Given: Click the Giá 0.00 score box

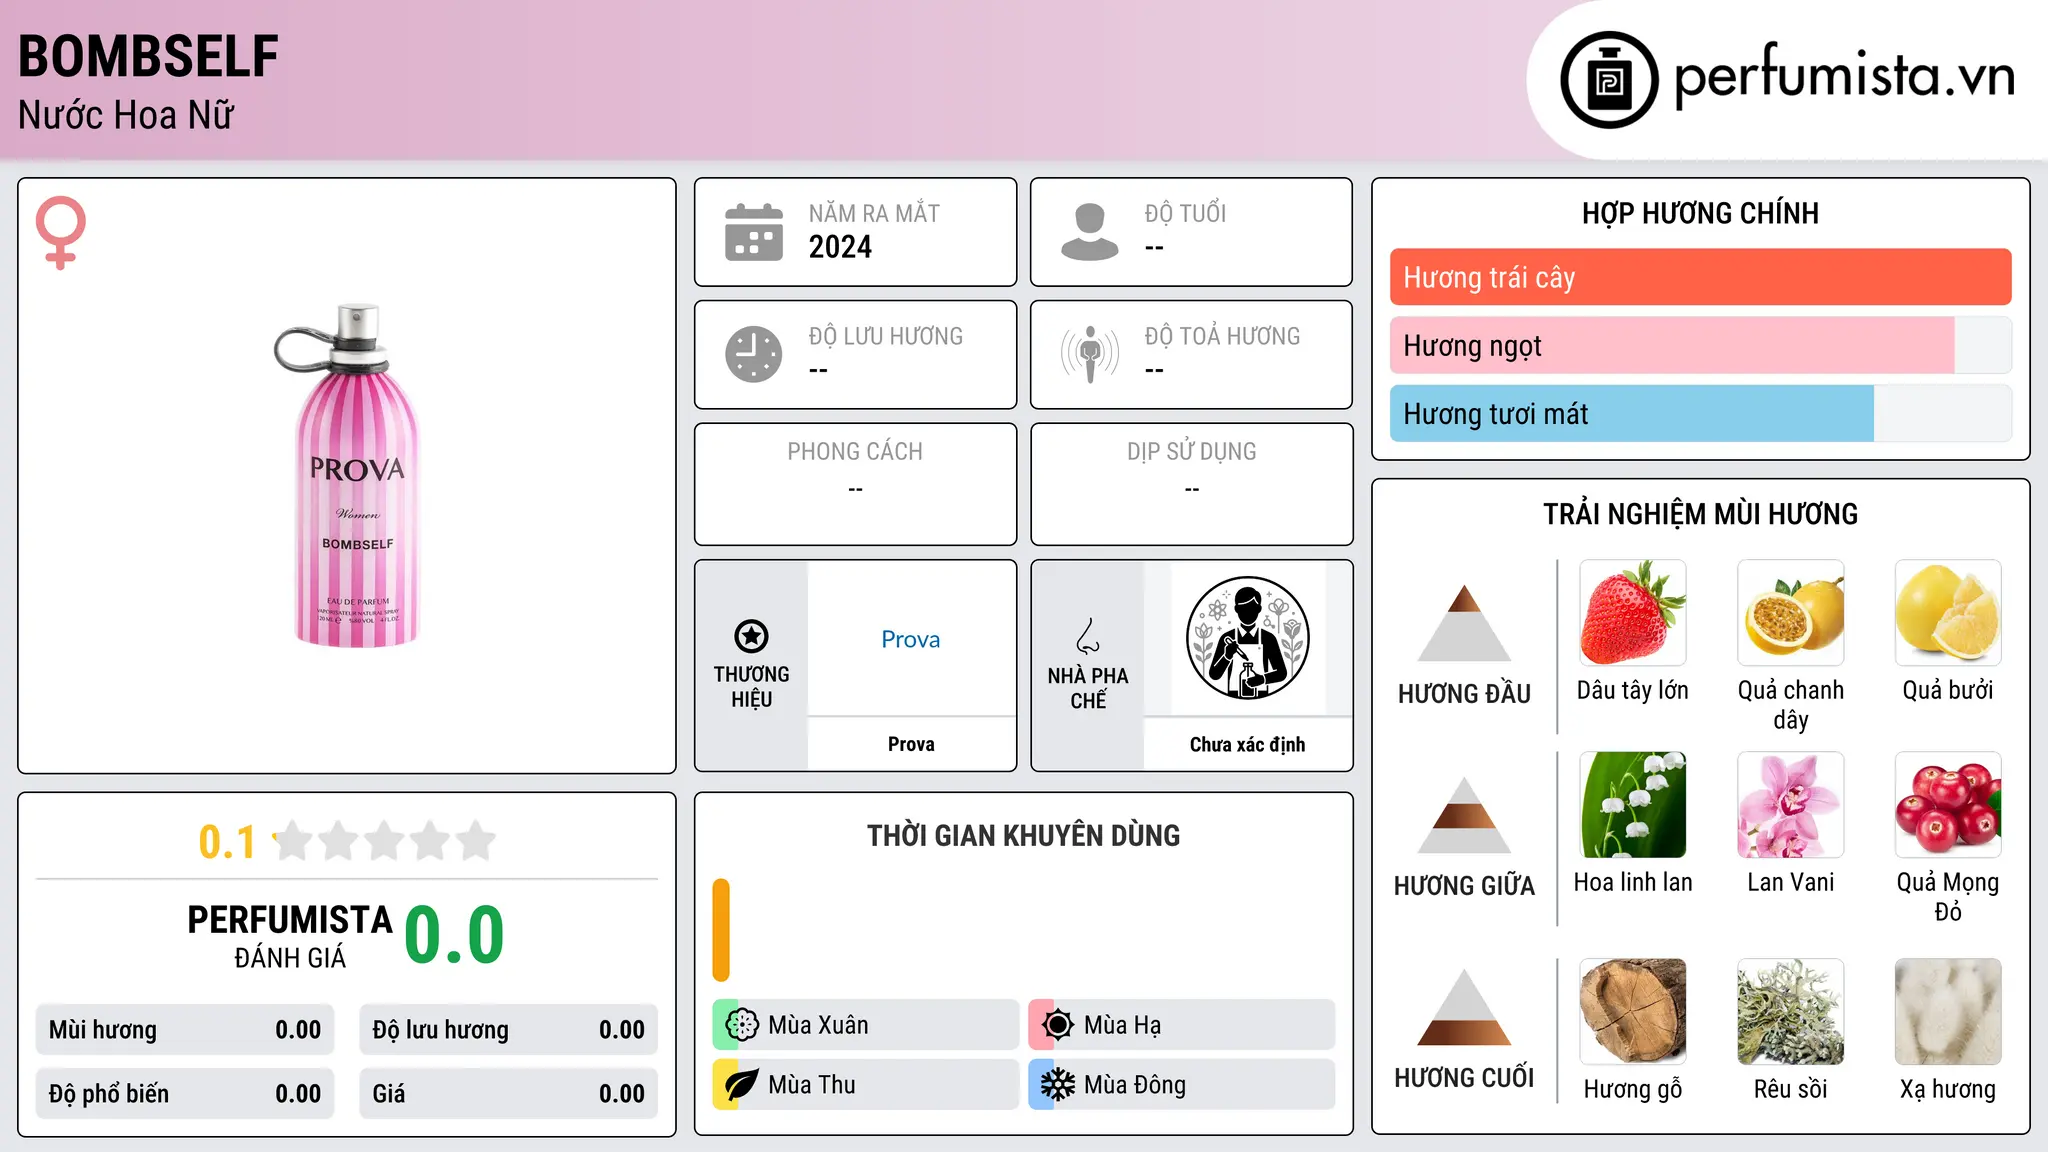Looking at the screenshot, I should (x=508, y=1094).
